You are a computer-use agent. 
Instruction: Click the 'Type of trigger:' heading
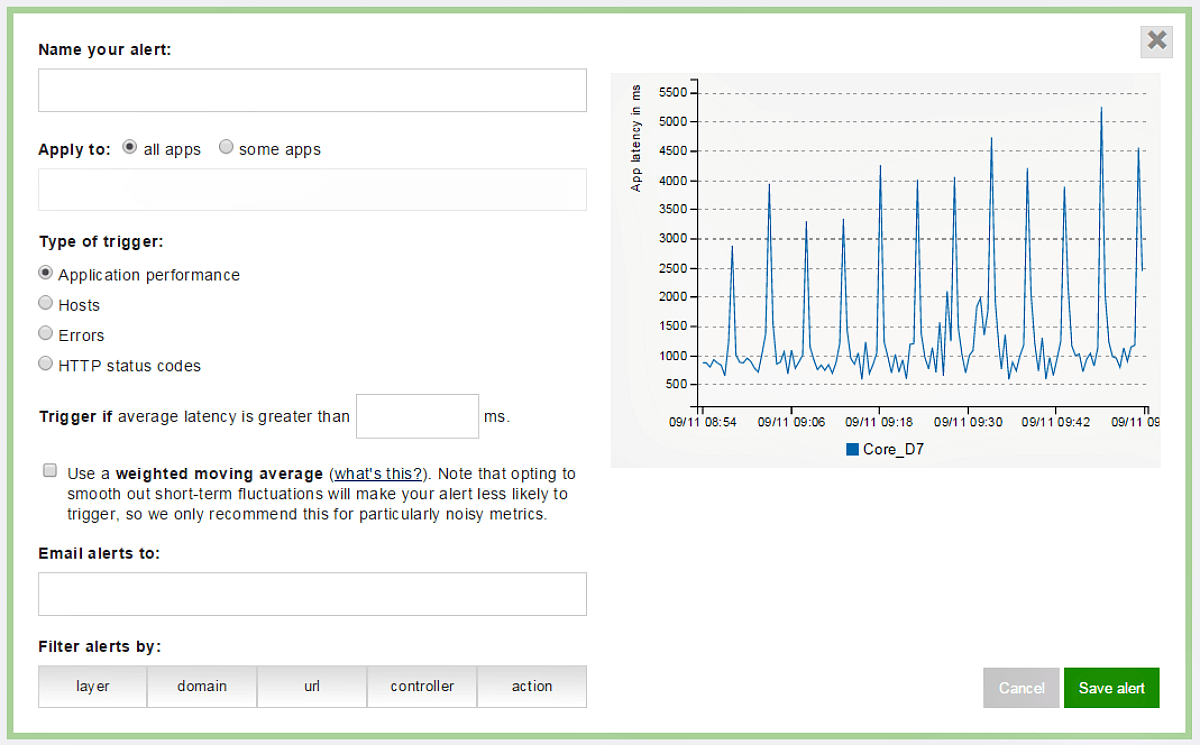[101, 241]
